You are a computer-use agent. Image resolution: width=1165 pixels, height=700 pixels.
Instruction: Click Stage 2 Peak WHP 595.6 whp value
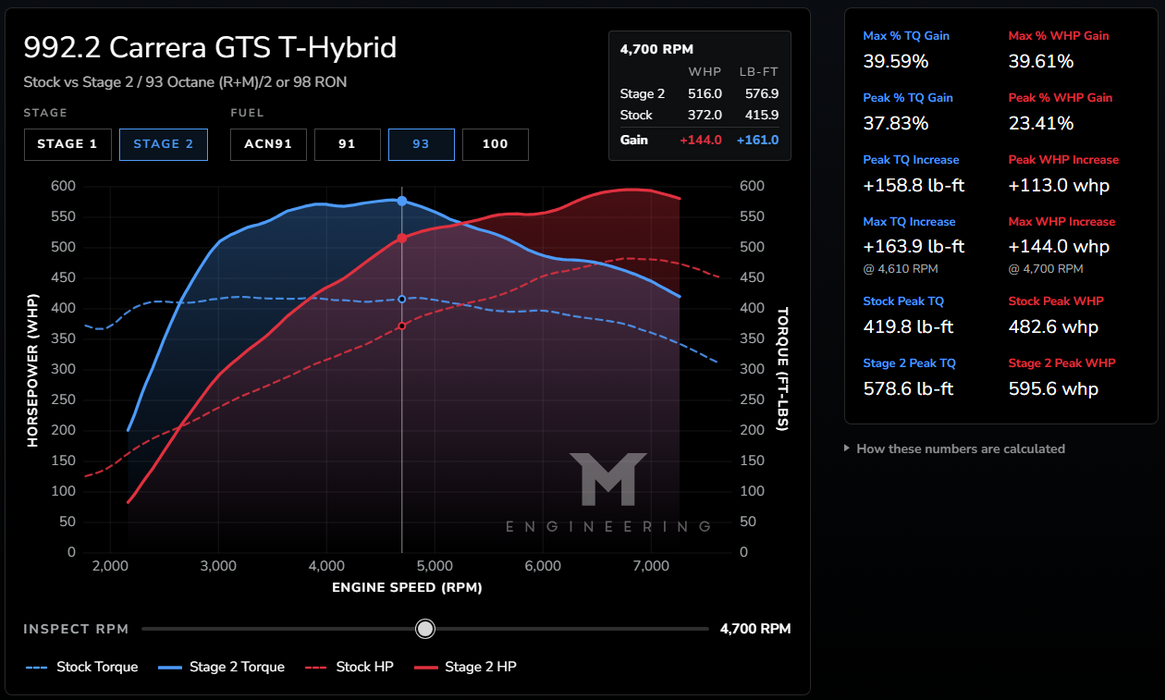point(1054,389)
